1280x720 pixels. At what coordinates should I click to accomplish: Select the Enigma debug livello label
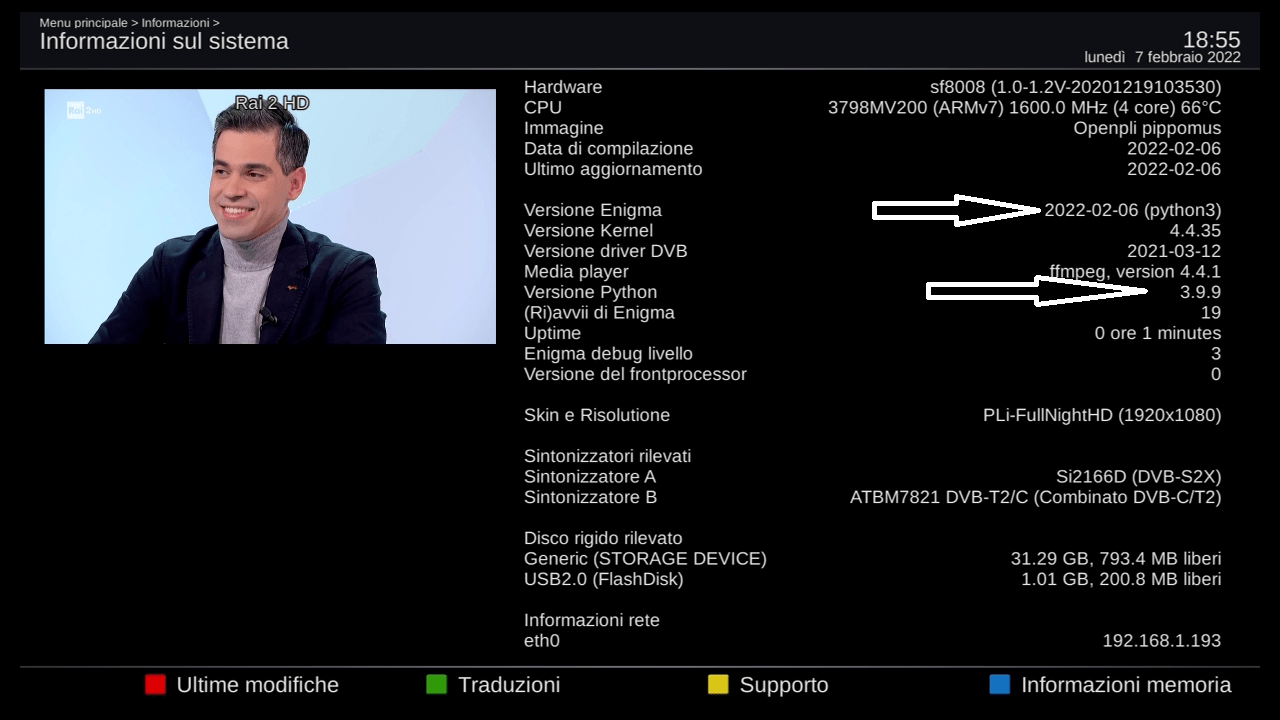coord(608,354)
